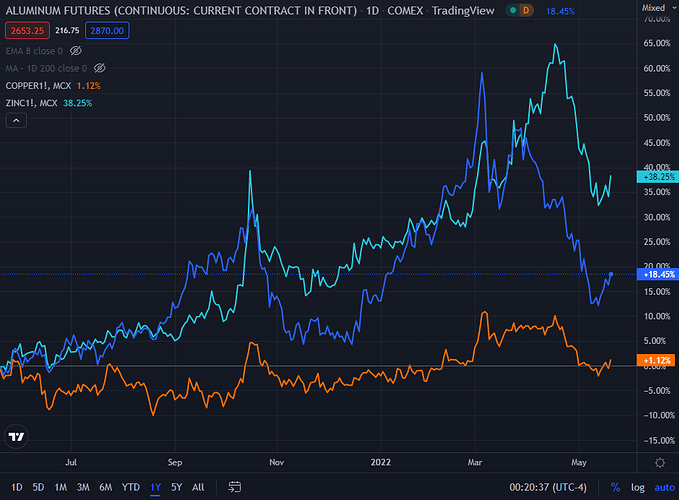Click the 216.75 spread value
Image resolution: width=679 pixels, height=500 pixels.
(x=67, y=30)
